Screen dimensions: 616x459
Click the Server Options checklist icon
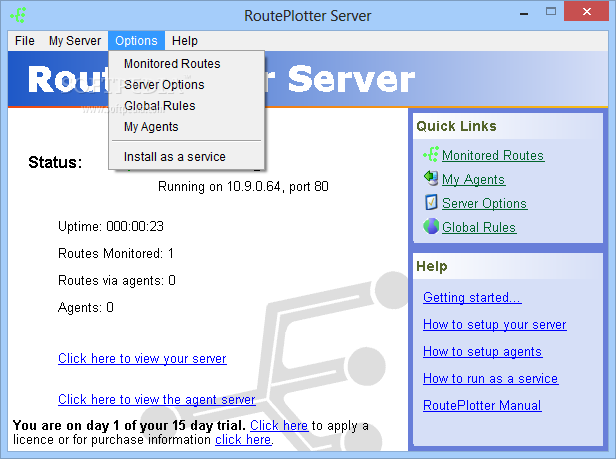(x=431, y=202)
